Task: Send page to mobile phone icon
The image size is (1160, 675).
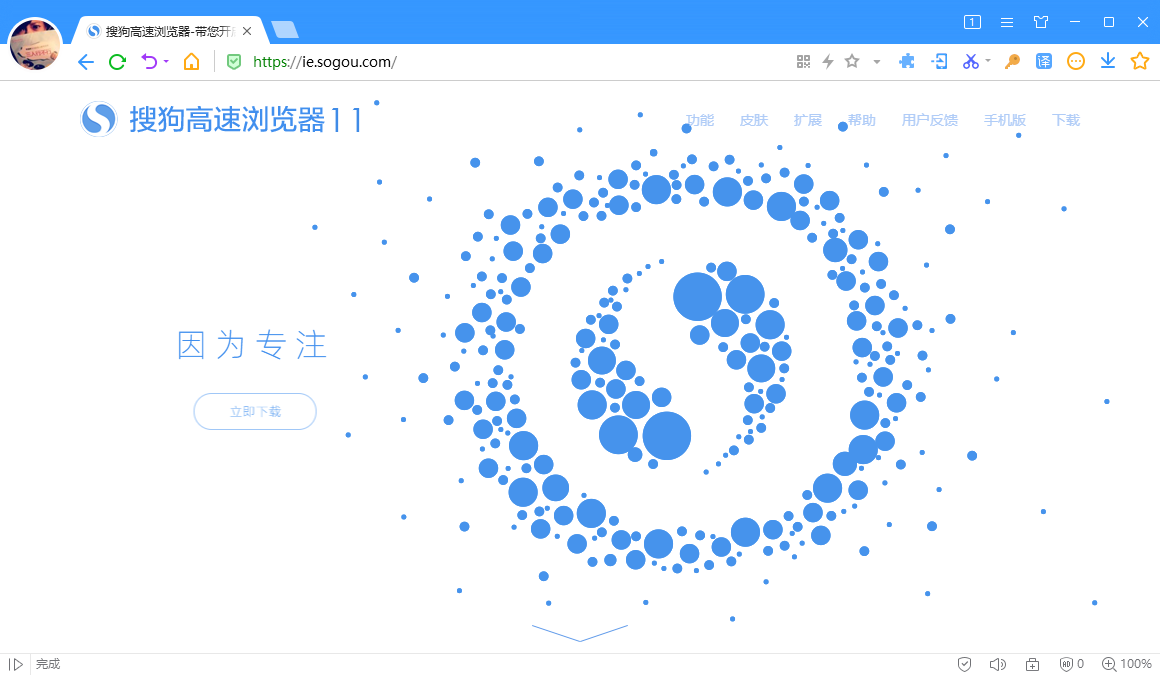Action: (x=940, y=62)
